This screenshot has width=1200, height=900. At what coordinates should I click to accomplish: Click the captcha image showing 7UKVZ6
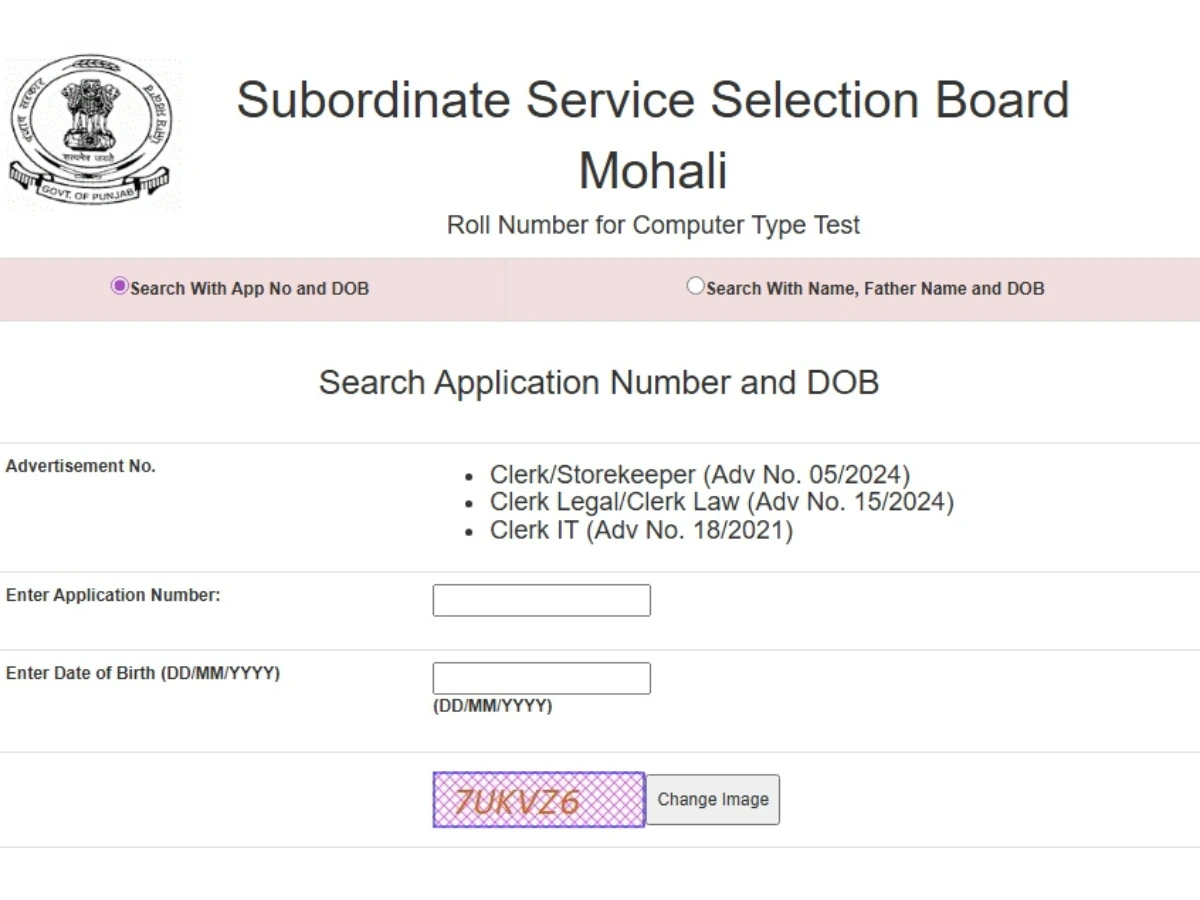click(x=538, y=799)
